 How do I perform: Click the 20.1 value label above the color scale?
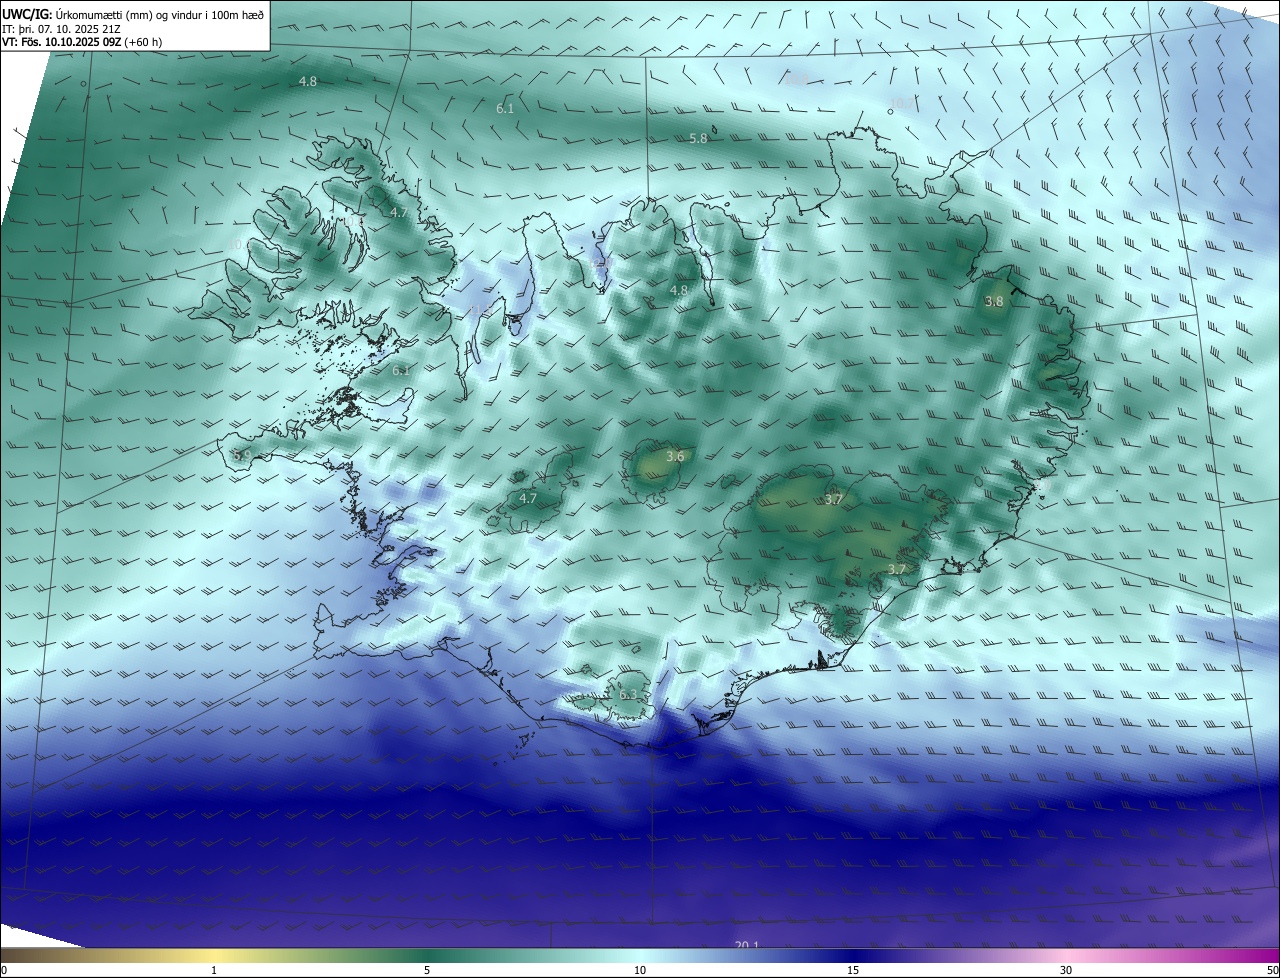coord(747,946)
